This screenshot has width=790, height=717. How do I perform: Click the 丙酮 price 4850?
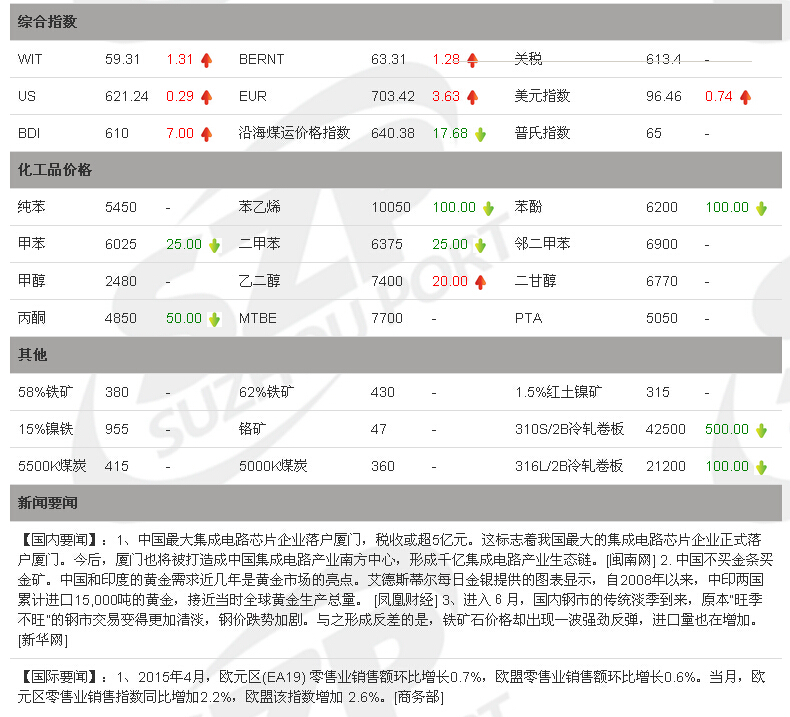coord(121,318)
